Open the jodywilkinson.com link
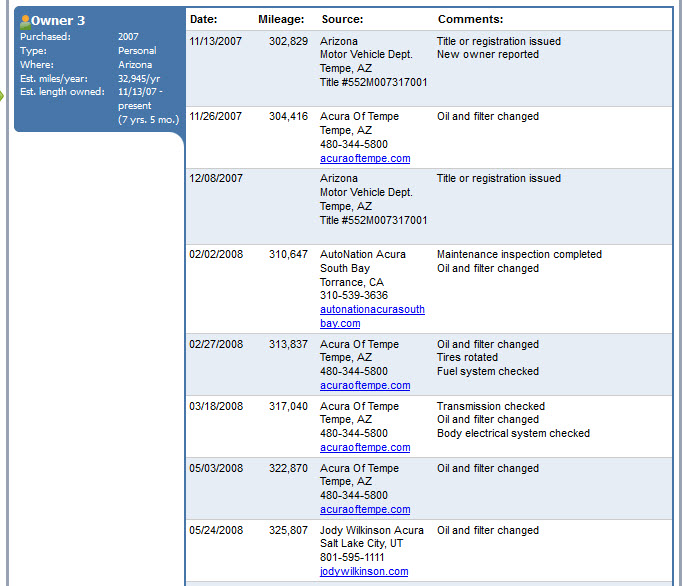Image resolution: width=685 pixels, height=586 pixels. click(364, 571)
